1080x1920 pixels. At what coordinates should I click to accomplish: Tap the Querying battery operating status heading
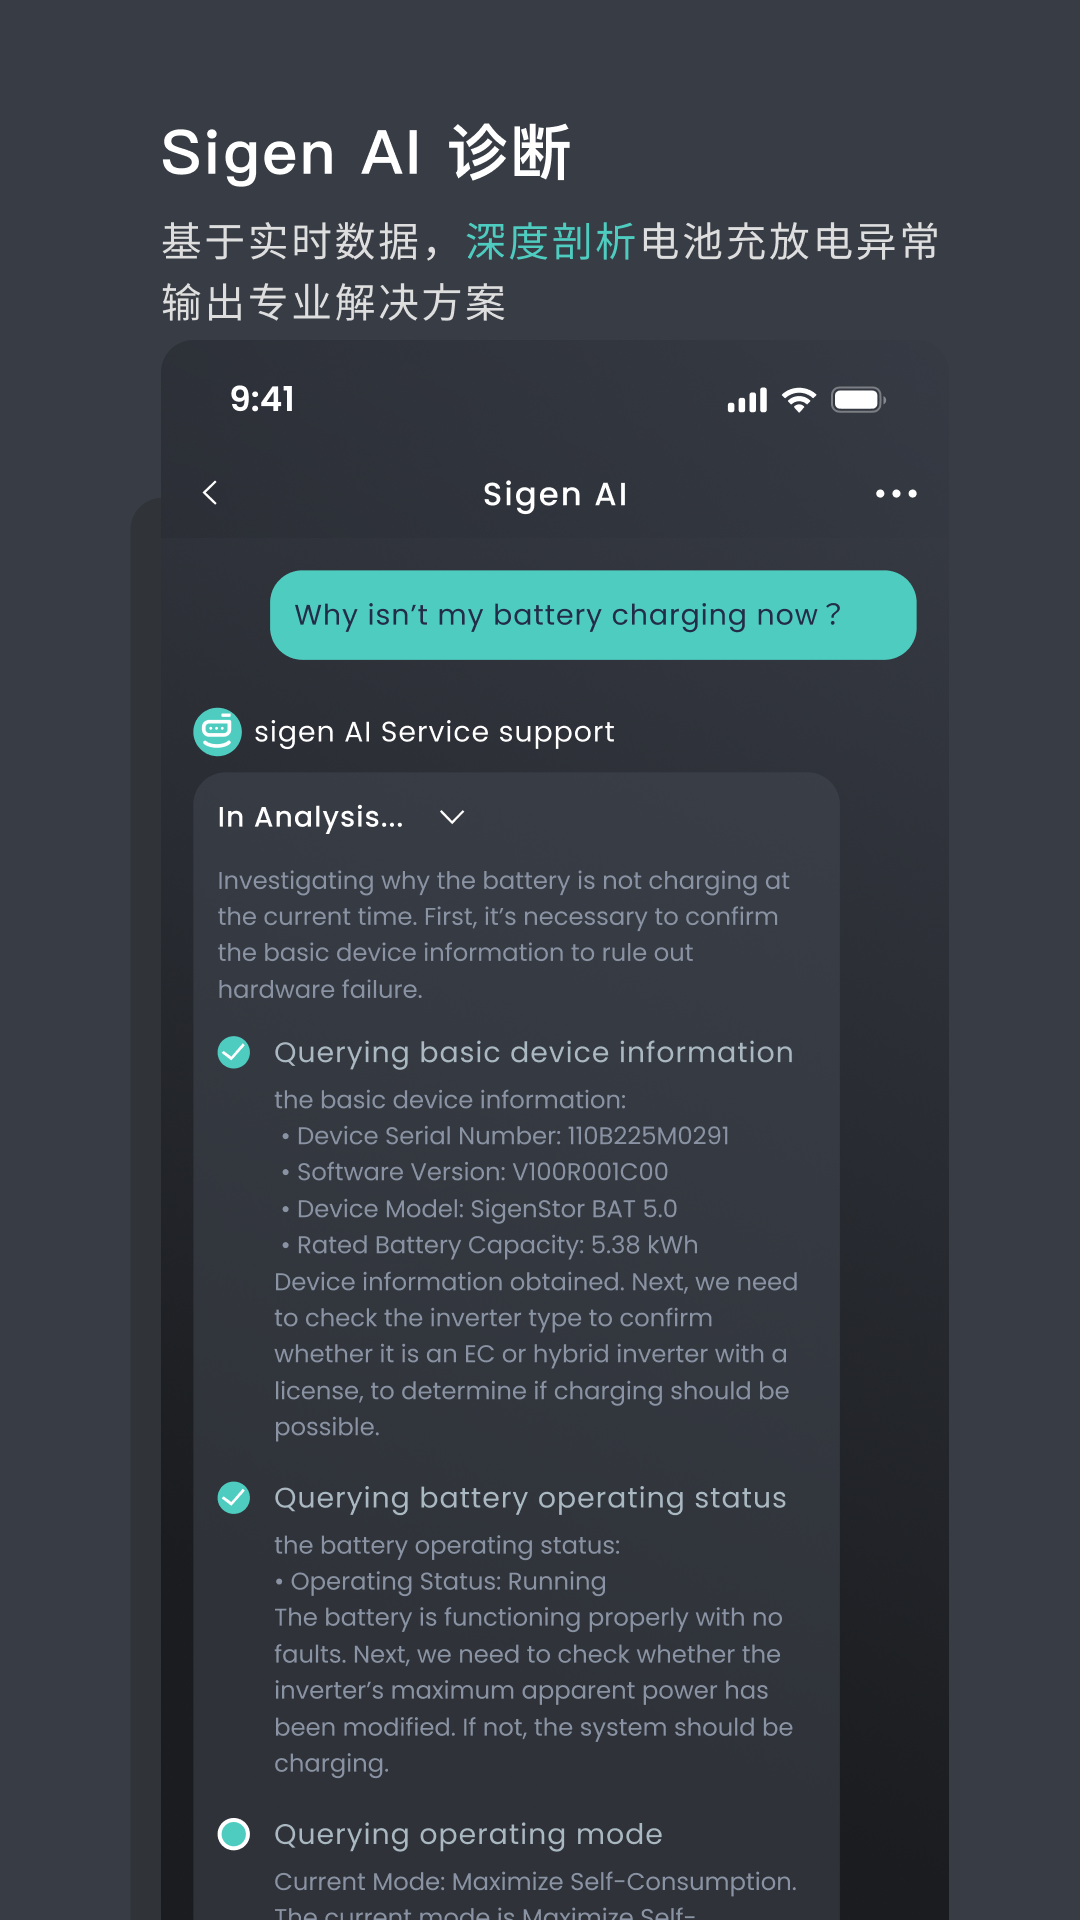tap(530, 1497)
